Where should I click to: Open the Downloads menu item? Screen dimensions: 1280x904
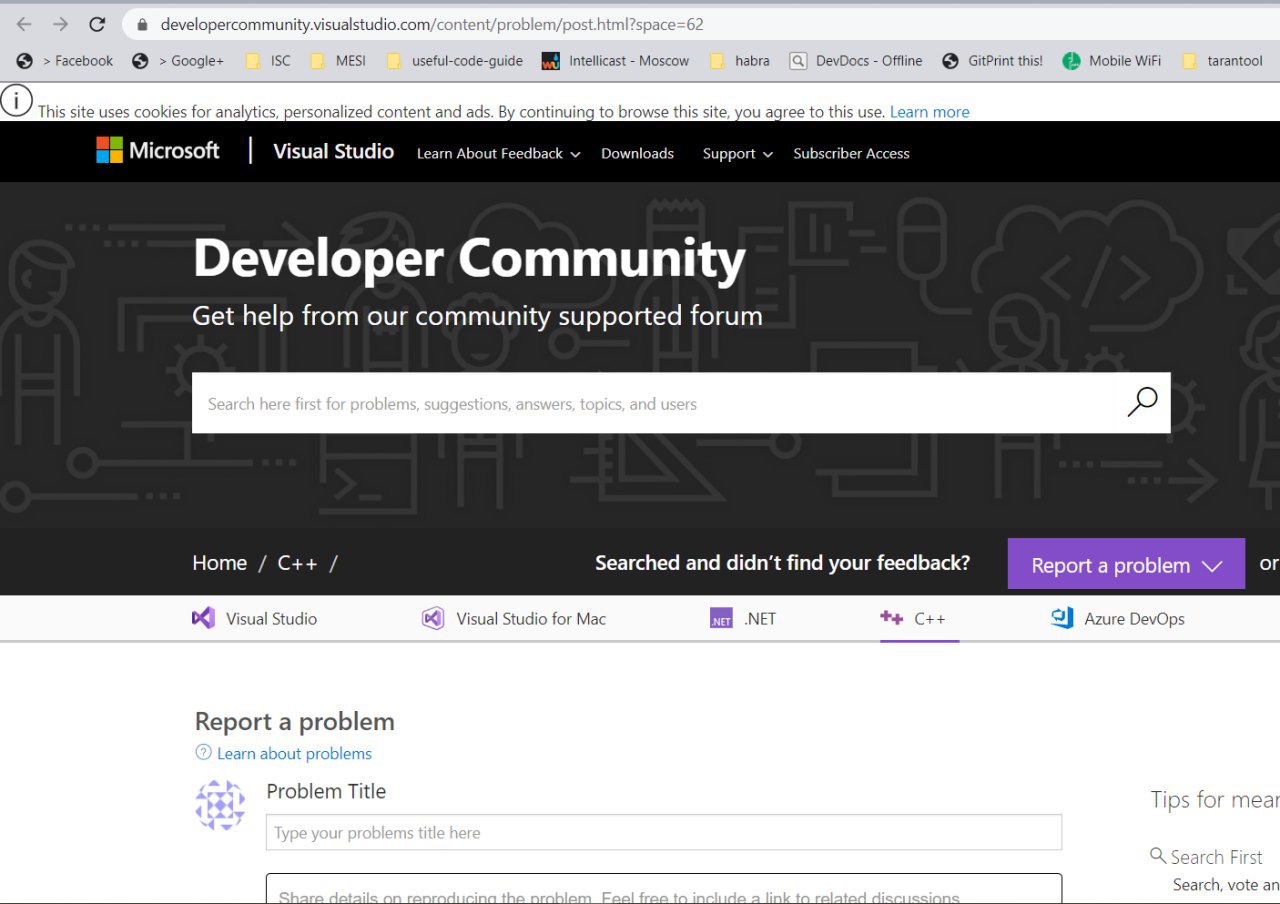637,153
